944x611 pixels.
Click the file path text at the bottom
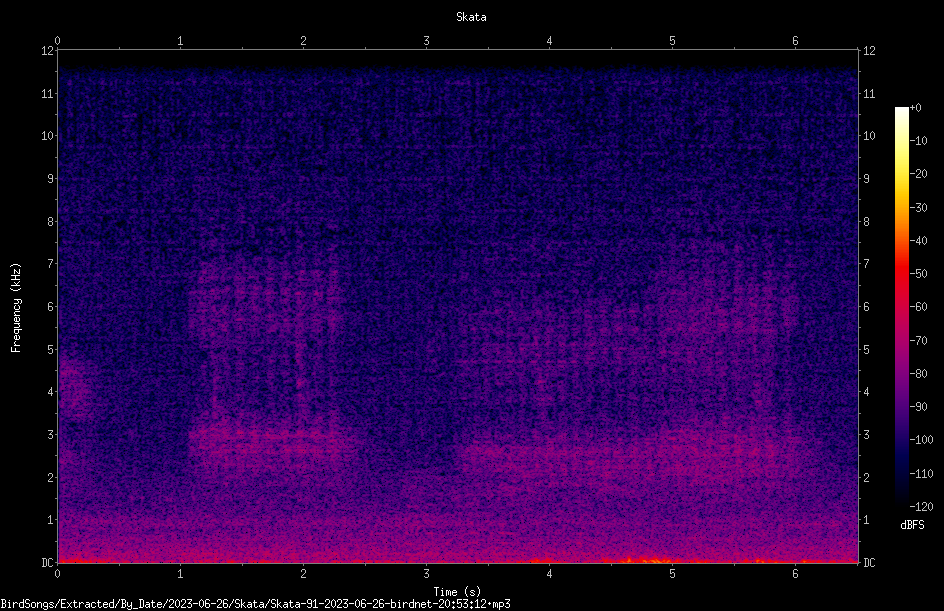pos(255,604)
